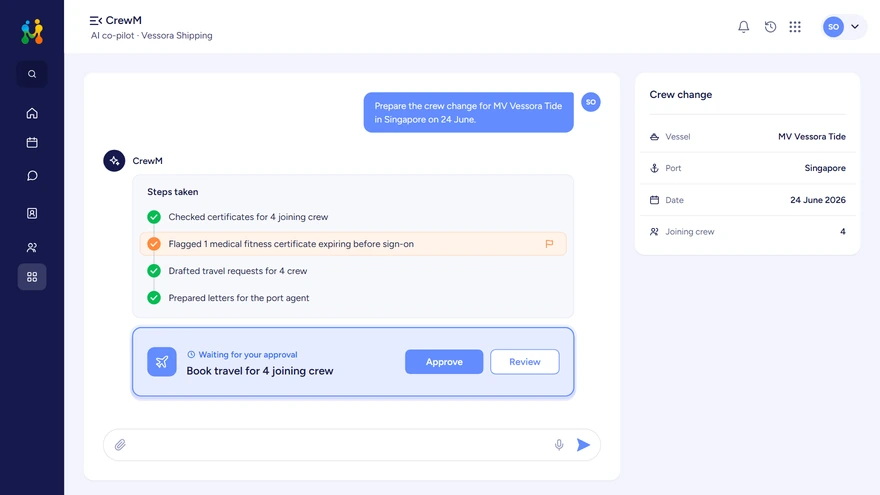The image size is (880, 495).
Task: Click the CrewM colorful logo in sidebar
Action: coord(32,31)
